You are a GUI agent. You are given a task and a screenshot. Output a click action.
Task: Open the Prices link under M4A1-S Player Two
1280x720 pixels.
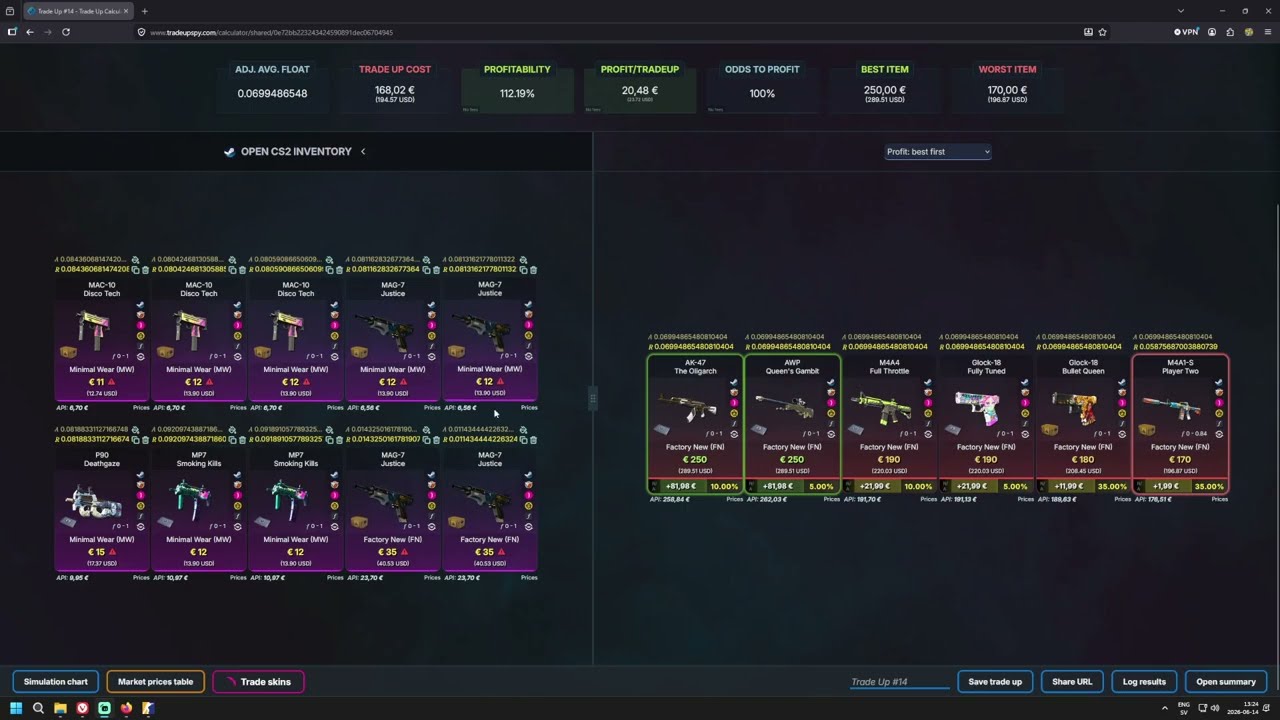coord(1219,499)
